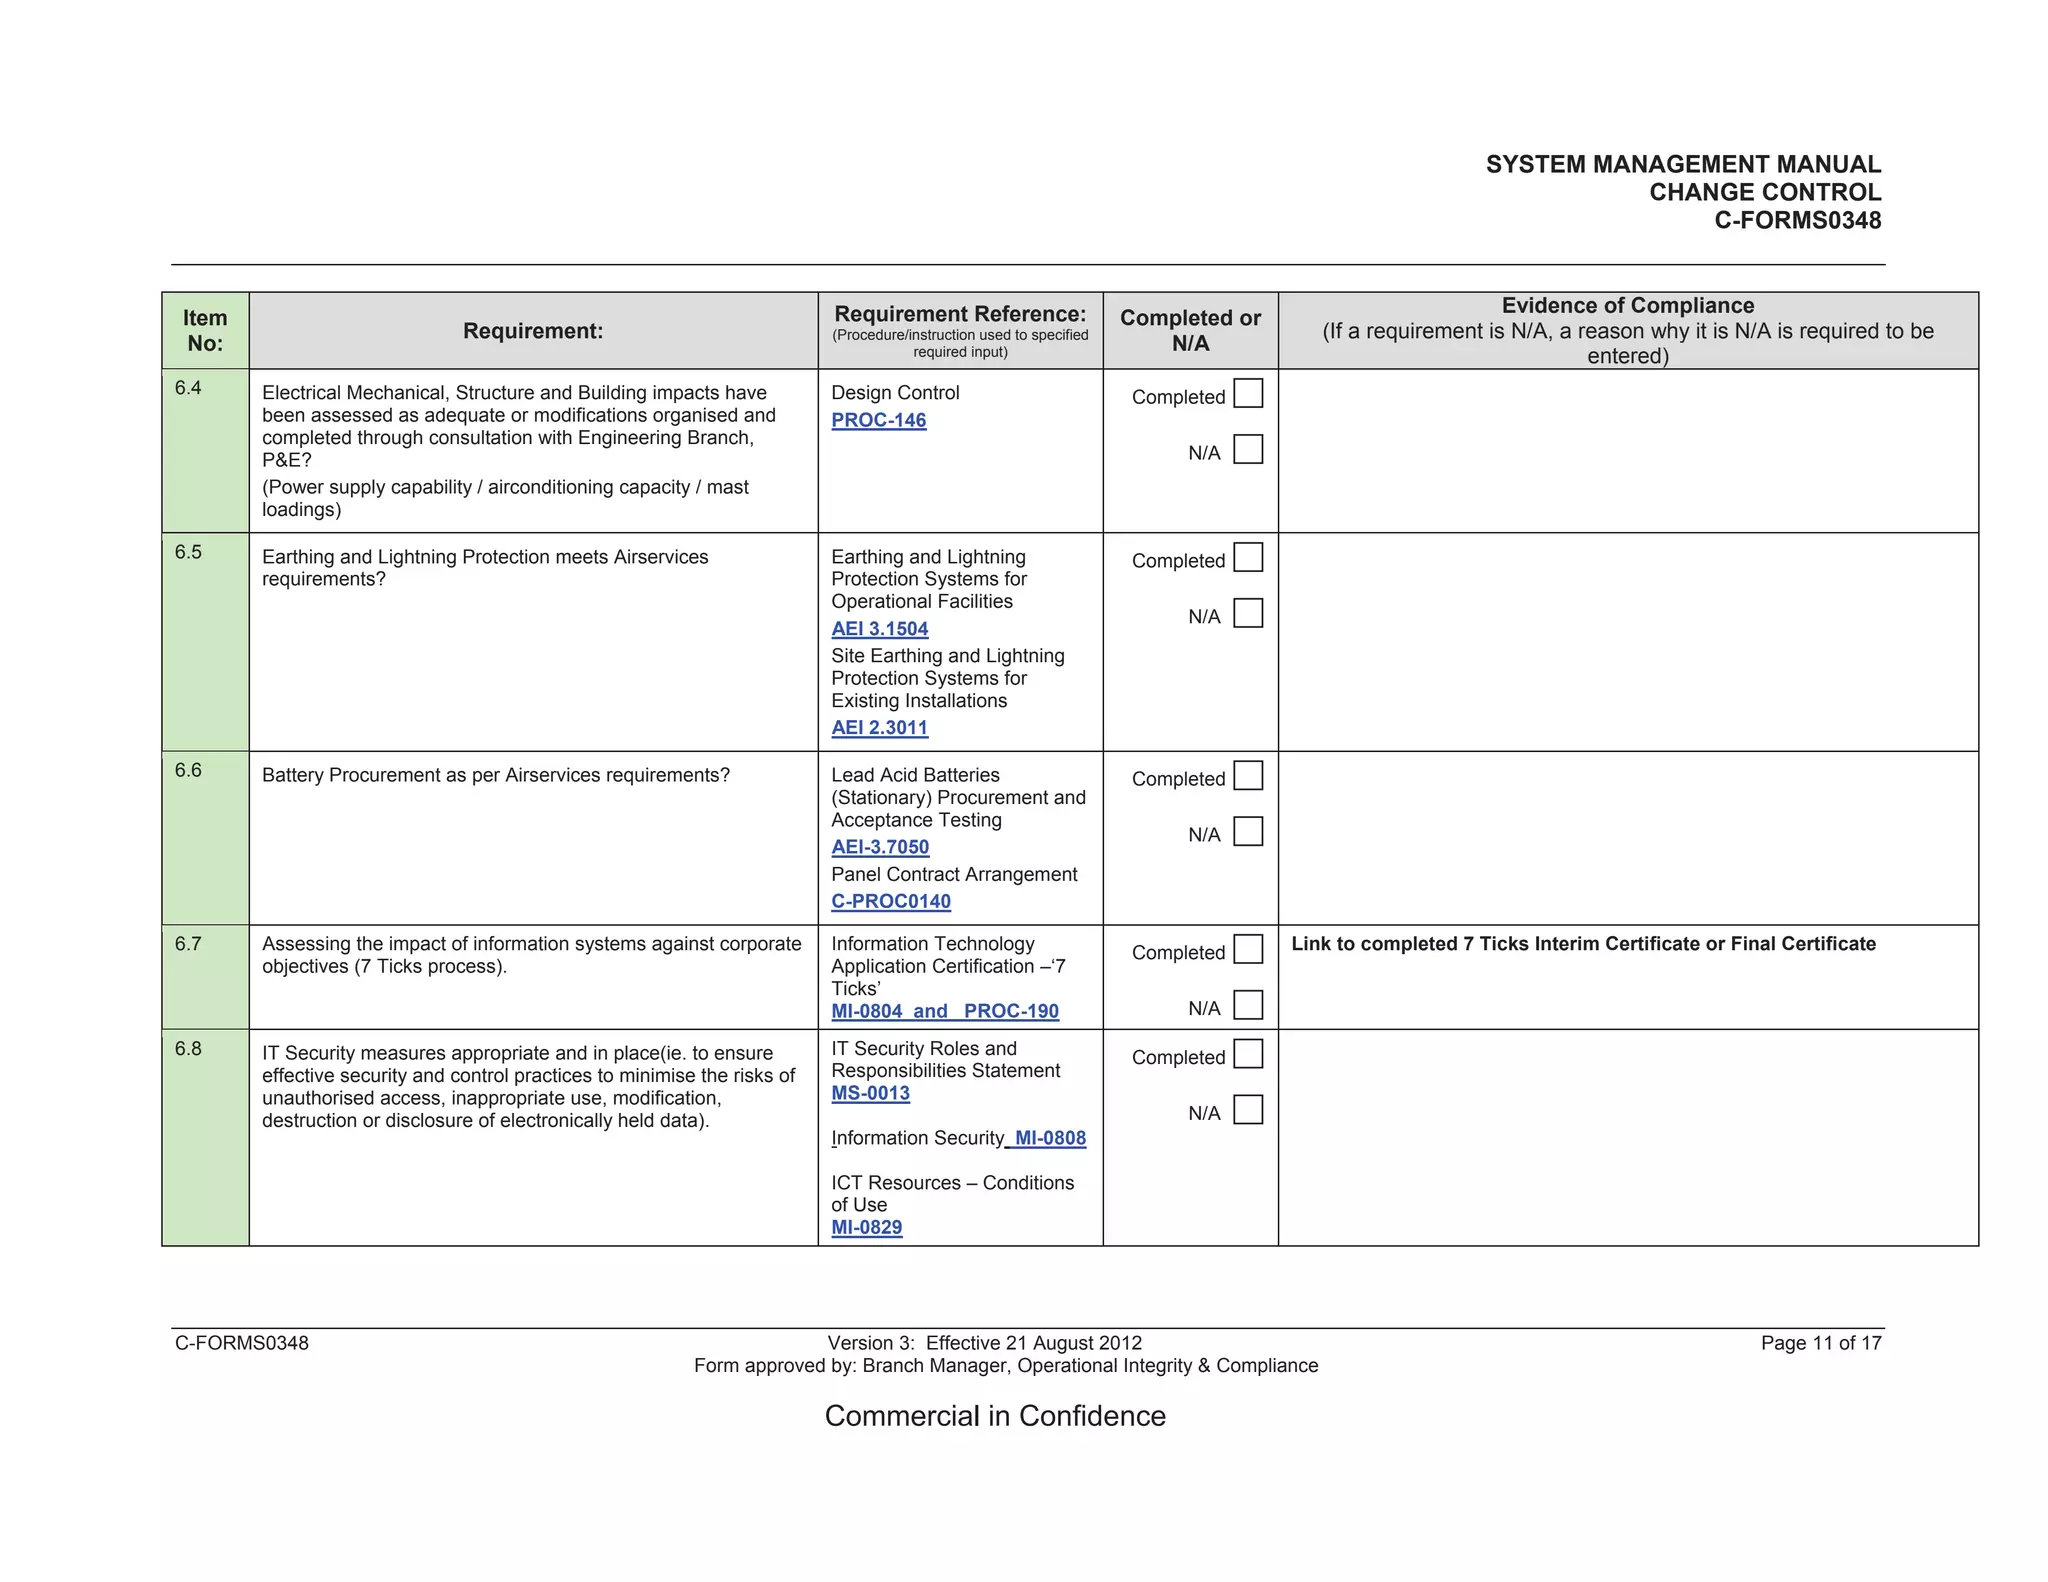Click the MI-0829 Conditions of Use link

866,1227
